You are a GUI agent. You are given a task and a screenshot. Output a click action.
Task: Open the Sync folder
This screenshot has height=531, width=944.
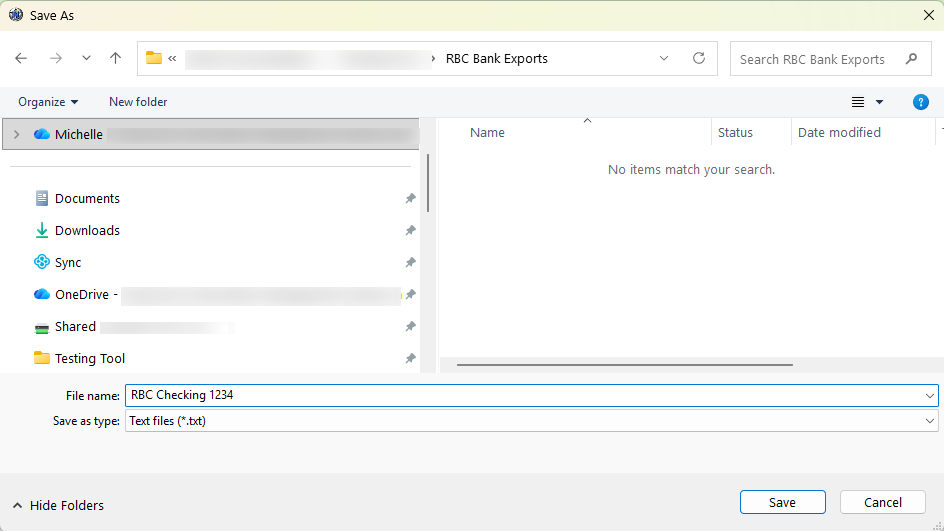pos(67,262)
